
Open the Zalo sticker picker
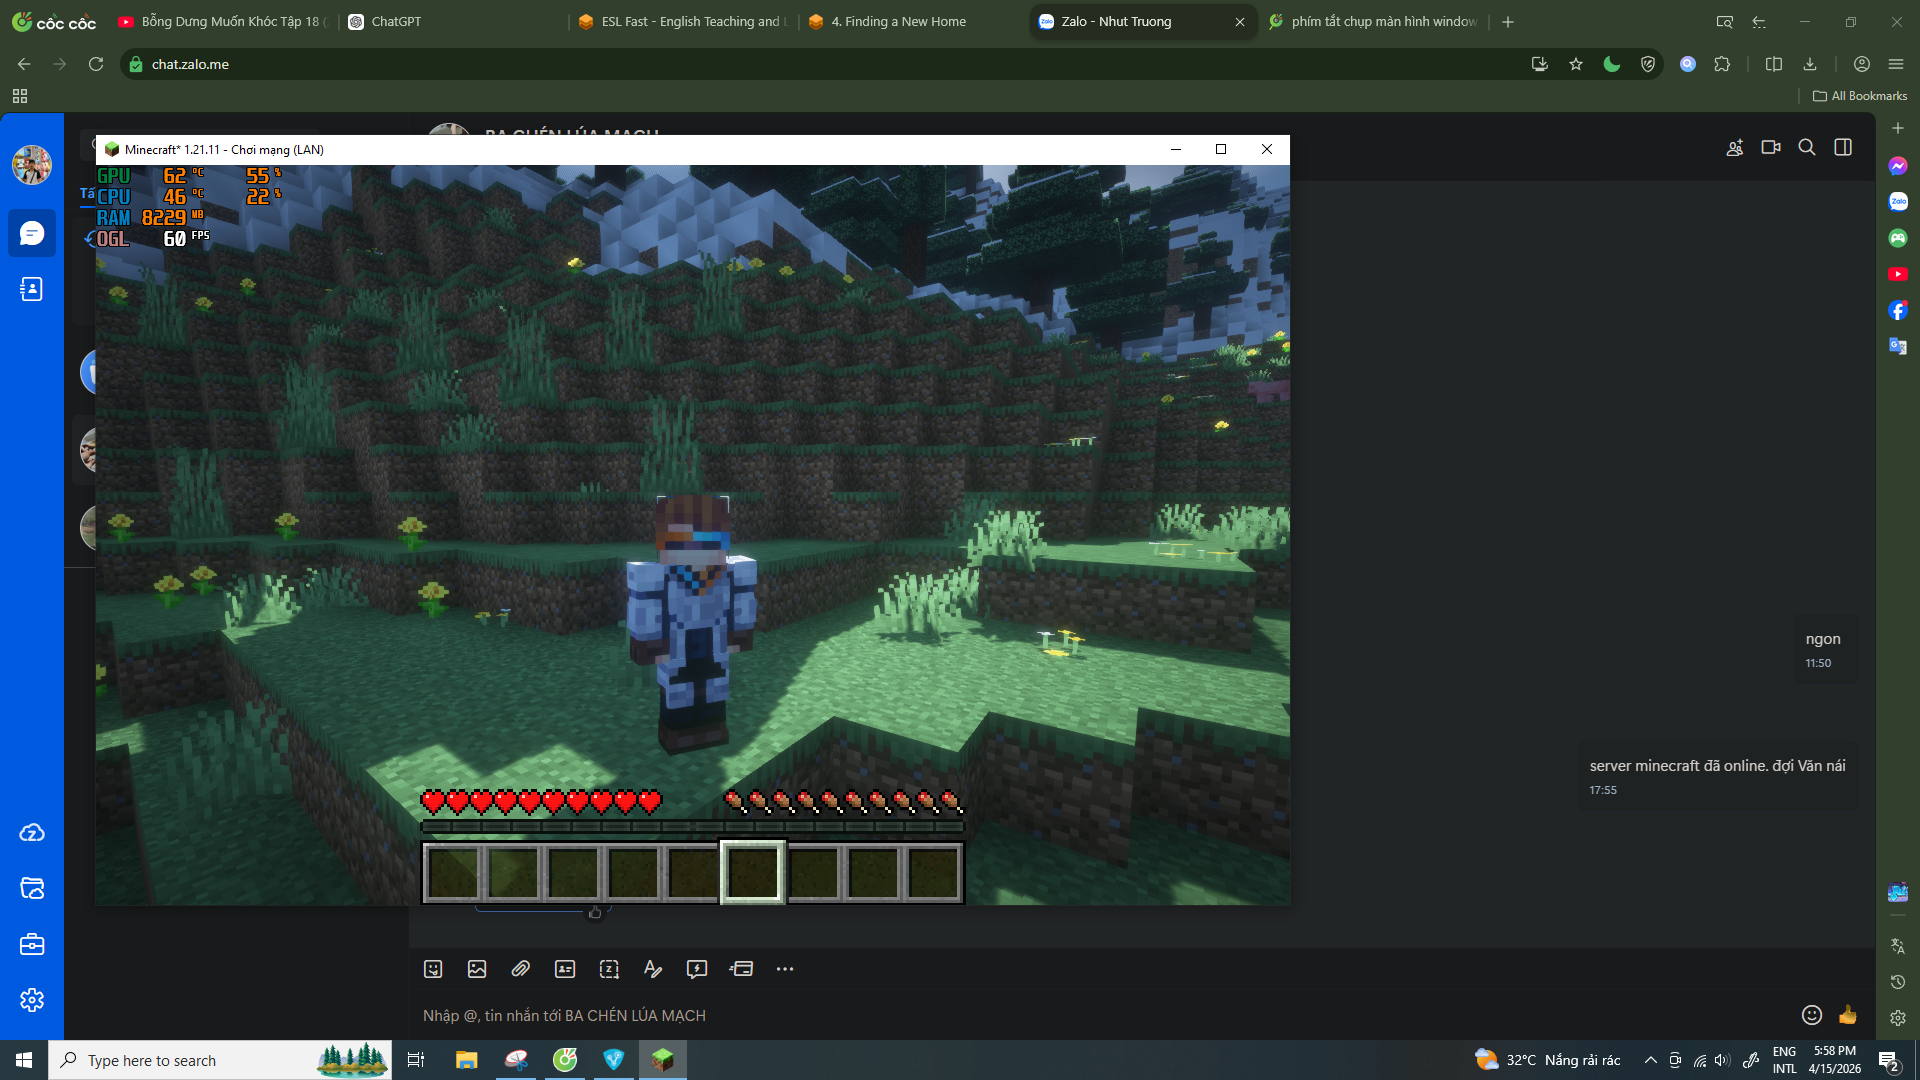click(x=433, y=969)
